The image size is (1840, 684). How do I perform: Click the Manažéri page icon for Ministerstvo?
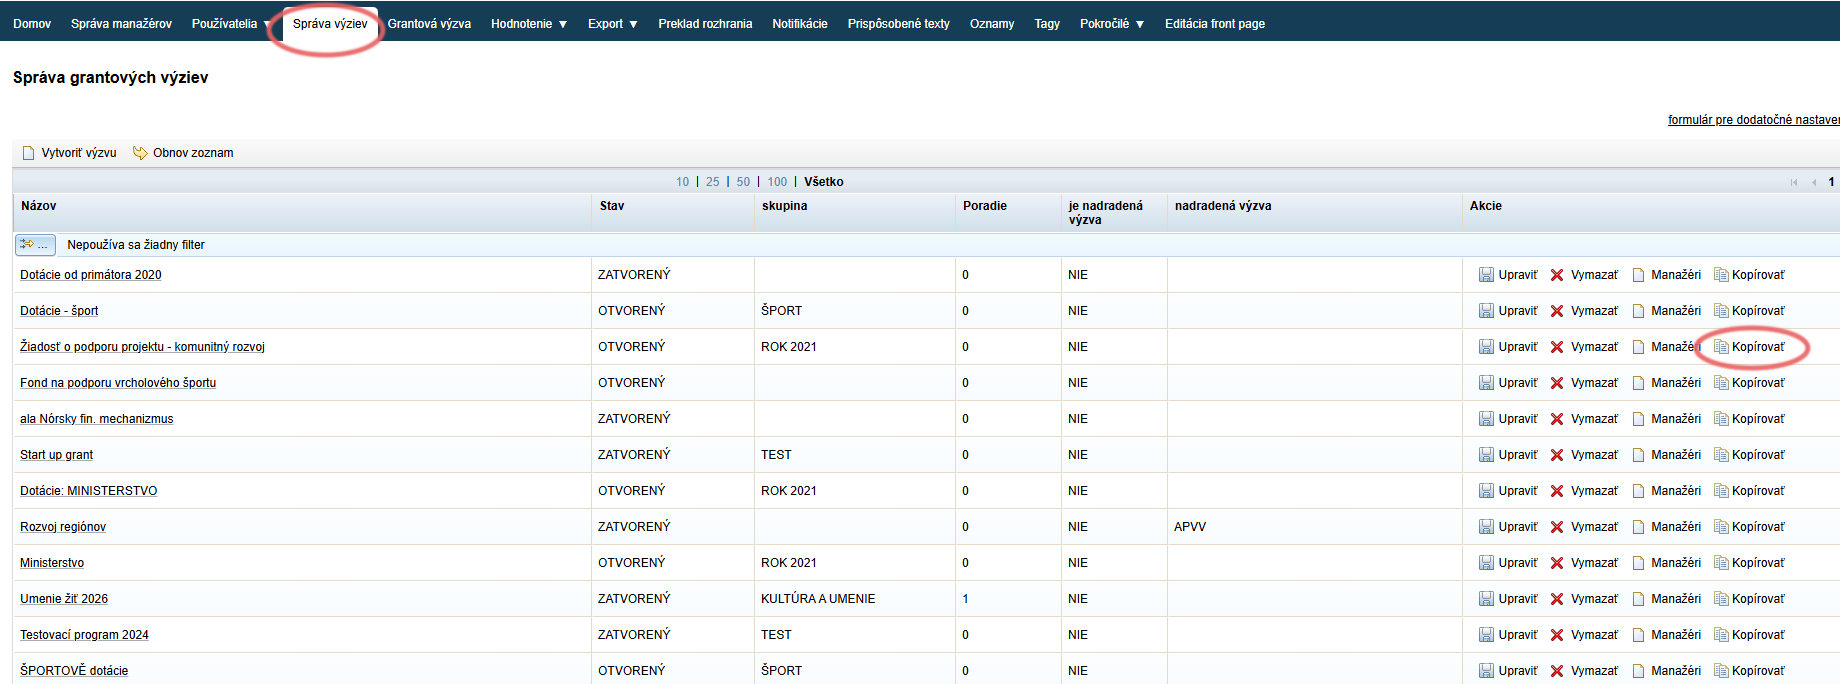[x=1638, y=563]
